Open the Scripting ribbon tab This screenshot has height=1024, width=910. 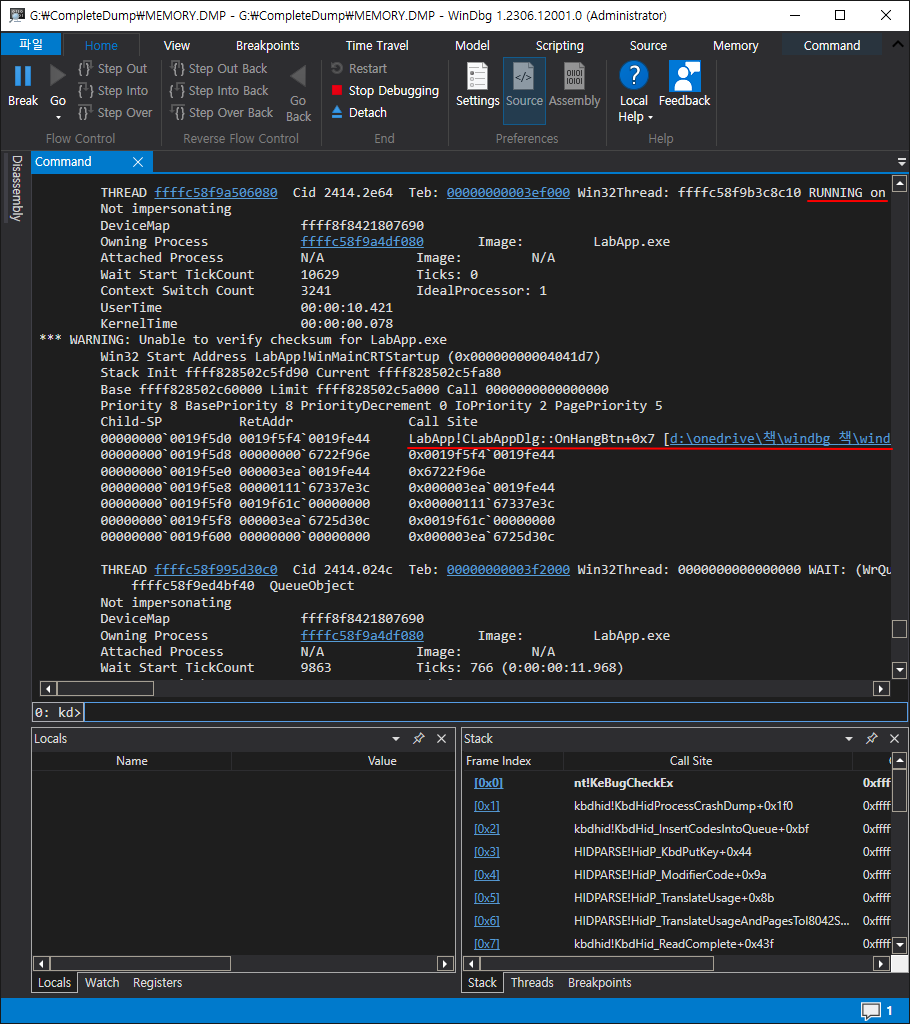559,46
